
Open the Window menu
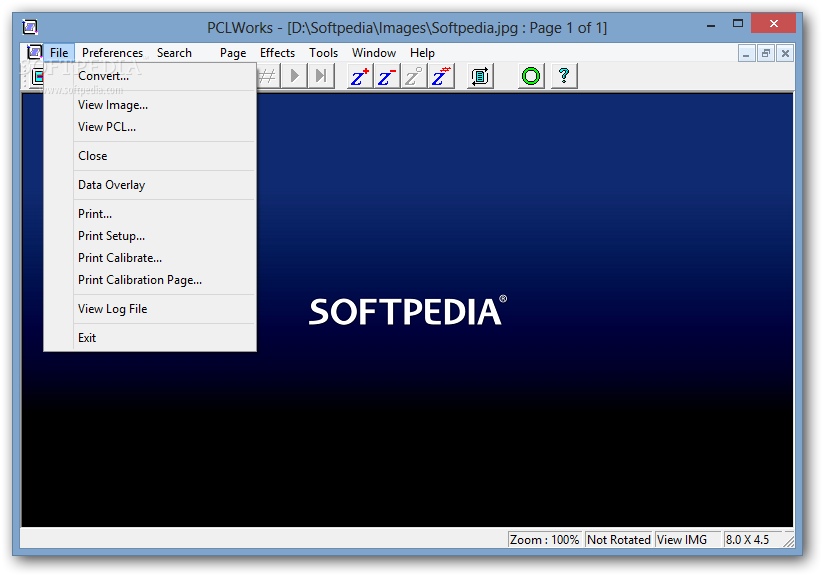tap(374, 53)
